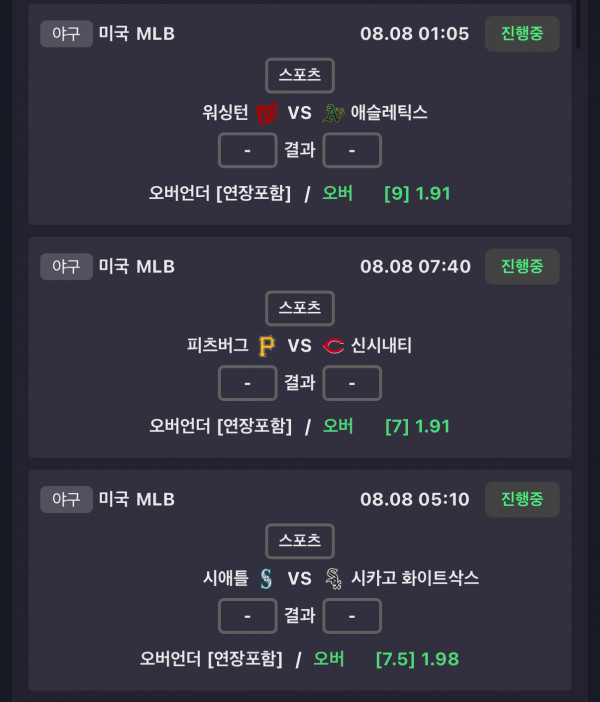Click 진행중 status on 01:05 game

[x=522, y=34]
